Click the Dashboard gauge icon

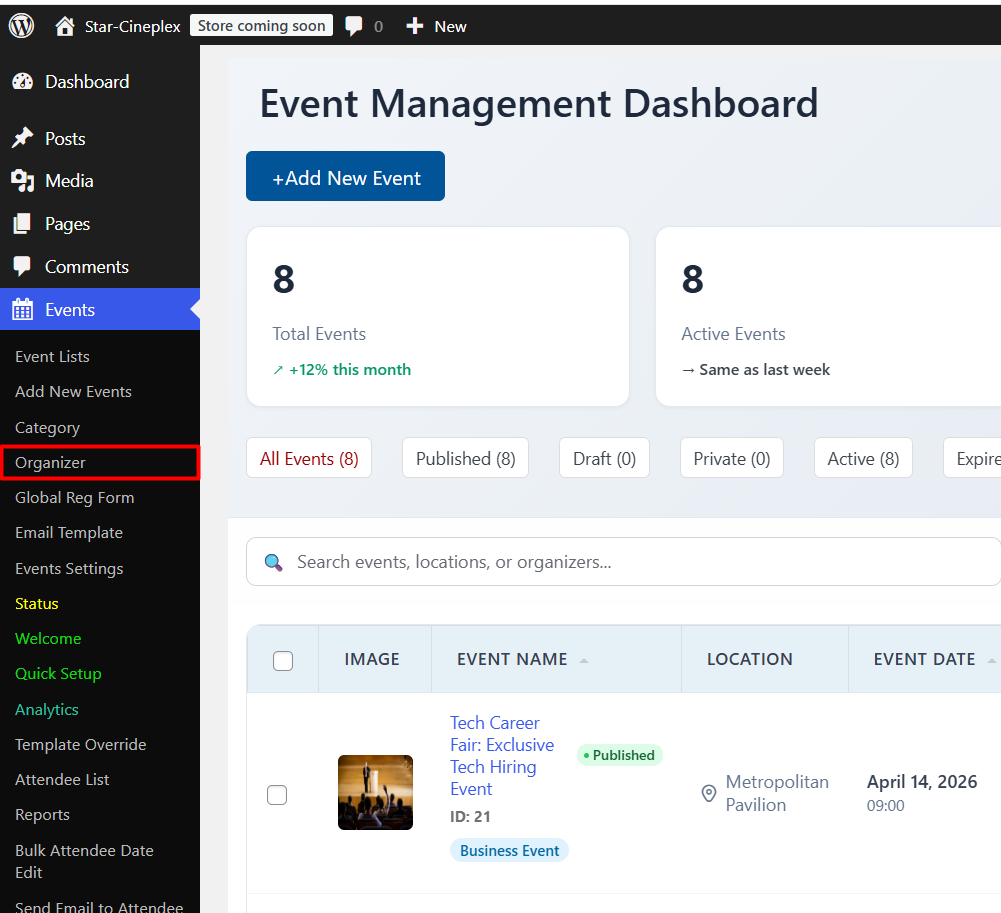click(22, 82)
